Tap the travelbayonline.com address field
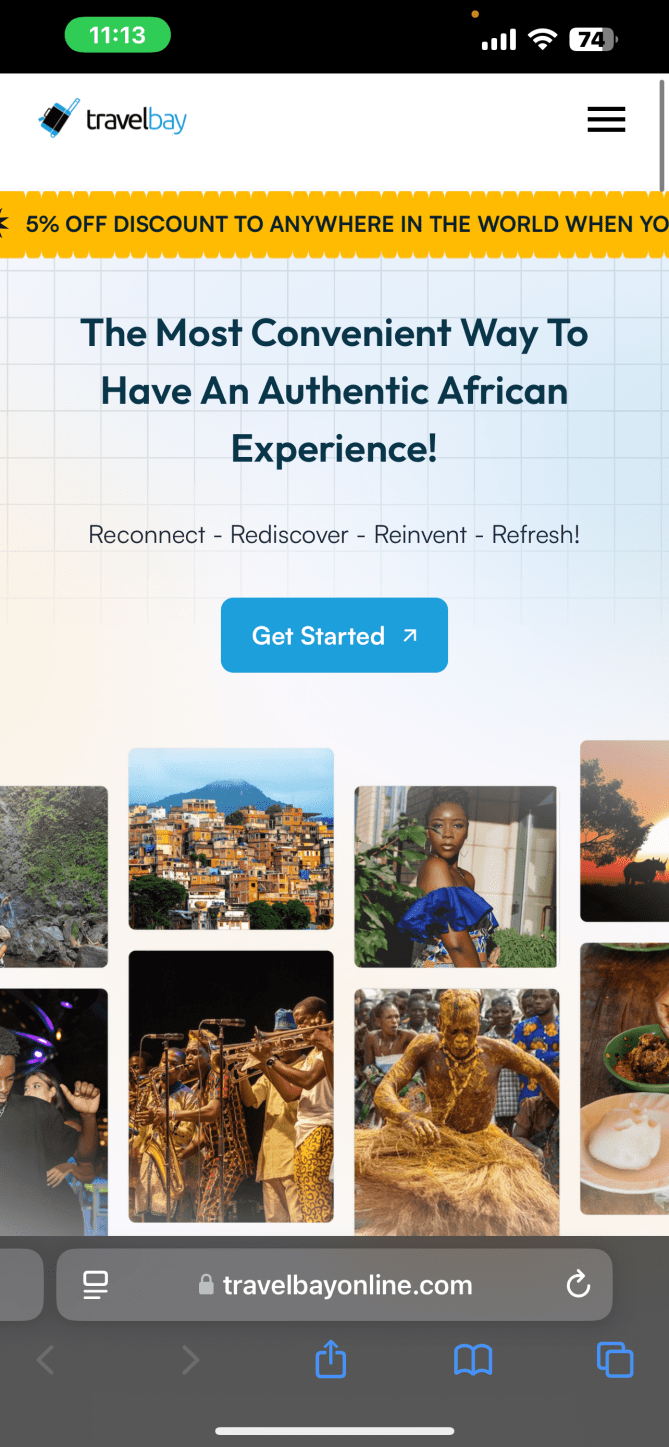Screen dimensions: 669x1447 pyautogui.click(x=334, y=1285)
